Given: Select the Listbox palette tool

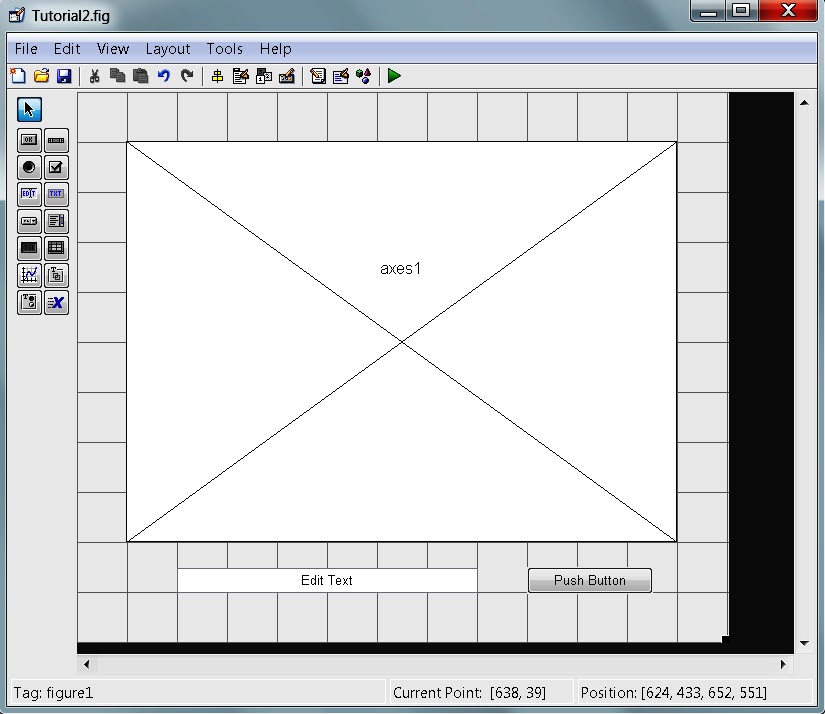Looking at the screenshot, I should 56,221.
